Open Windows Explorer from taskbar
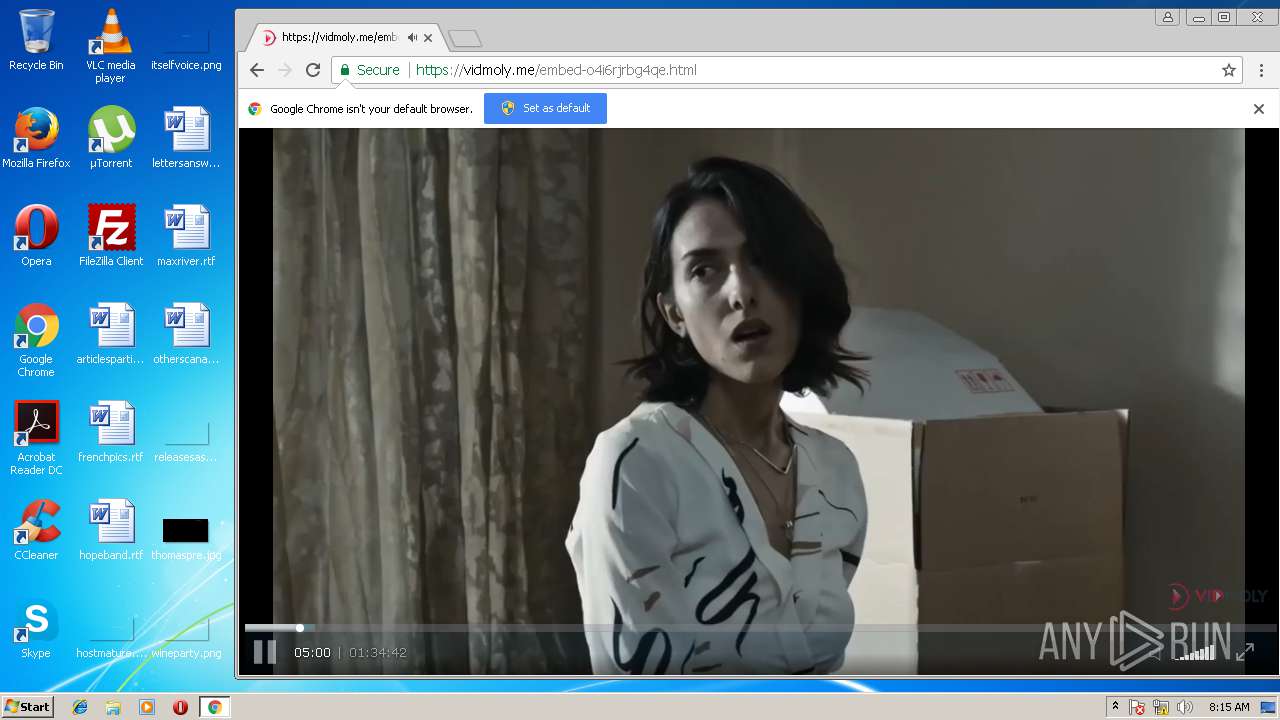Image resolution: width=1280 pixels, height=720 pixels. [113, 707]
